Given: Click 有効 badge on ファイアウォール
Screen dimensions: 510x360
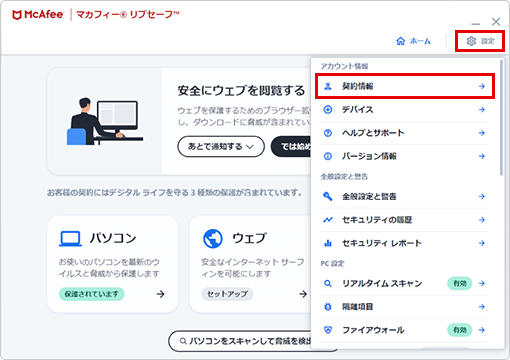Looking at the screenshot, I should pyautogui.click(x=460, y=330).
